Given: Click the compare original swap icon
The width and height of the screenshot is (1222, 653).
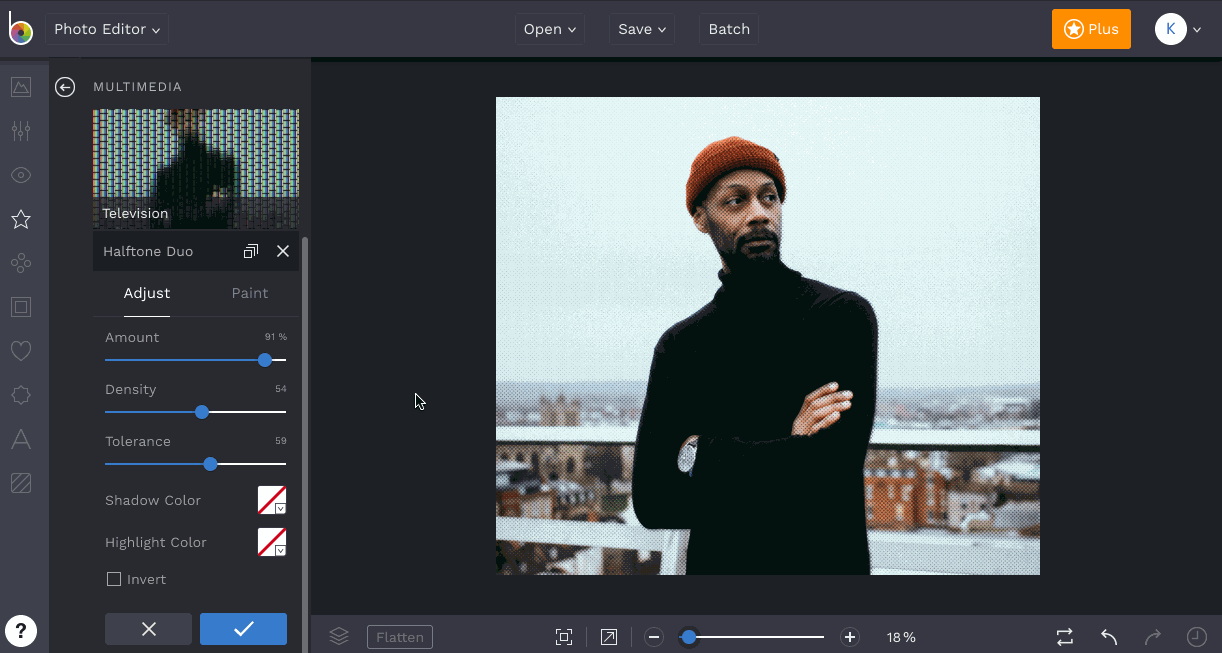Looking at the screenshot, I should pos(1065,637).
